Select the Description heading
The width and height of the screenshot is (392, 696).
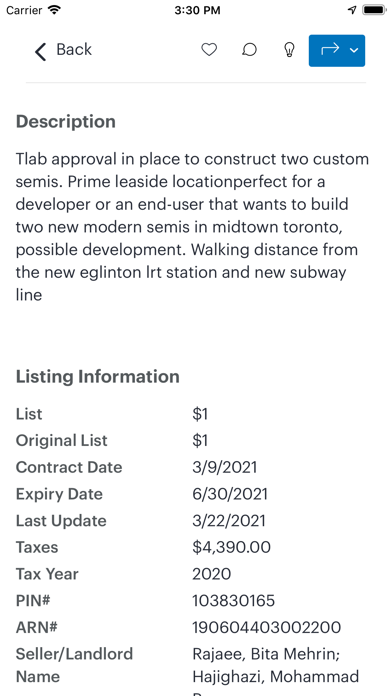coord(66,122)
